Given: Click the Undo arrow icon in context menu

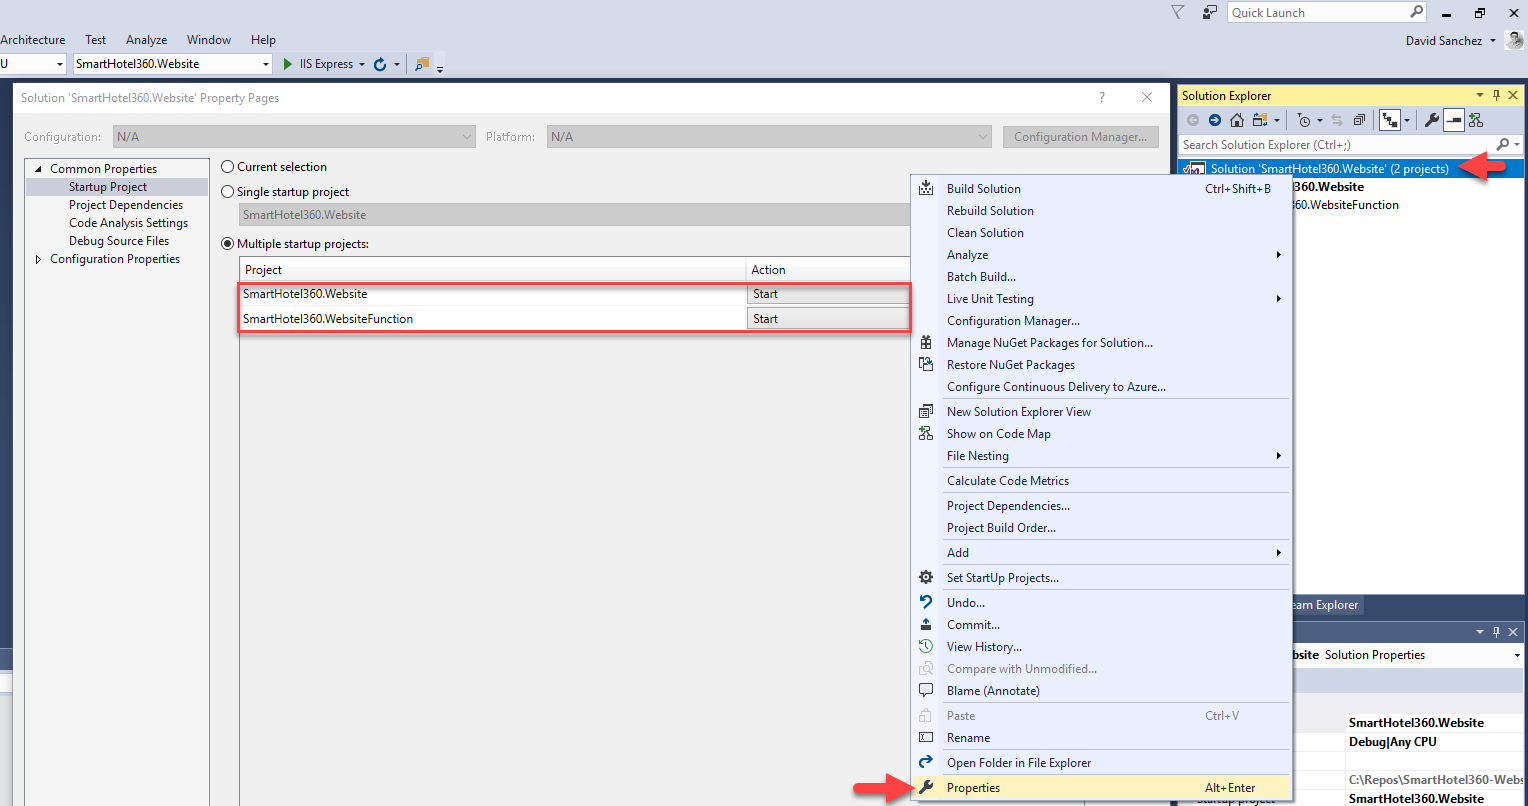Looking at the screenshot, I should click(x=926, y=602).
